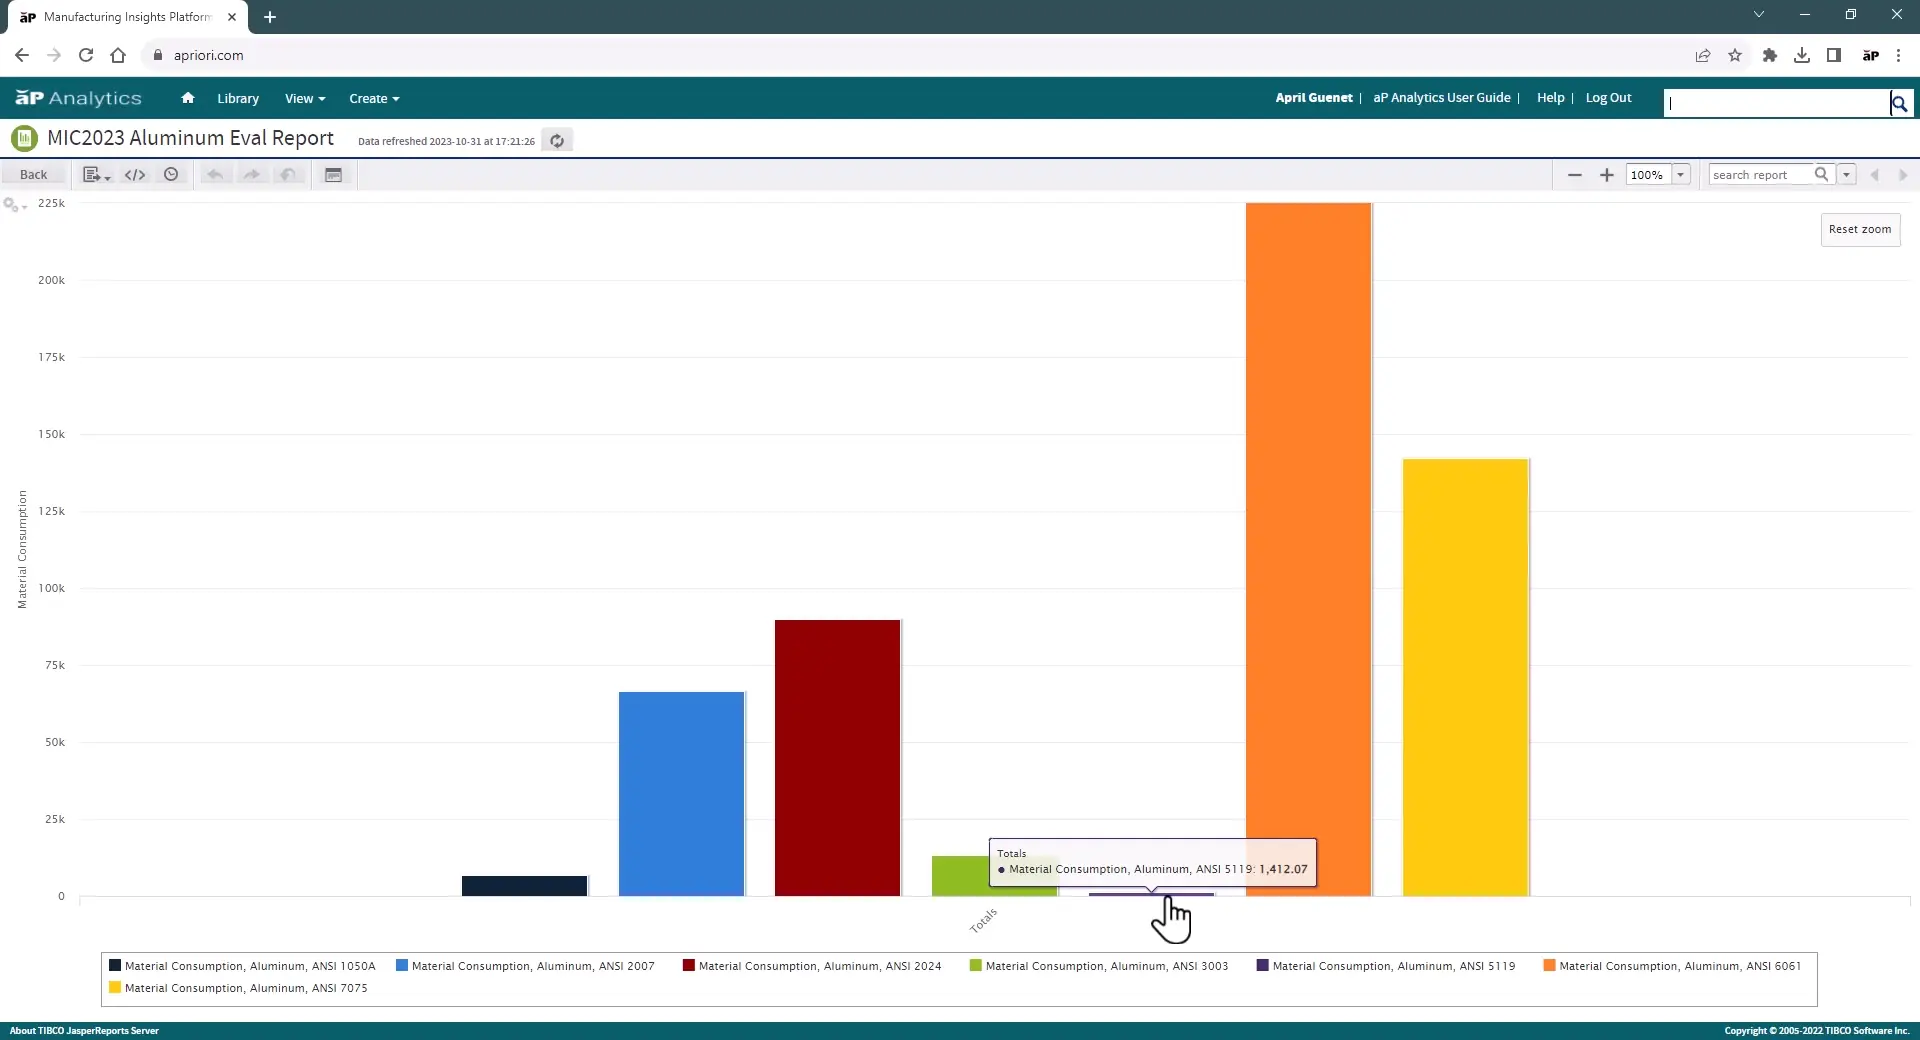Select the export report icon

90,175
